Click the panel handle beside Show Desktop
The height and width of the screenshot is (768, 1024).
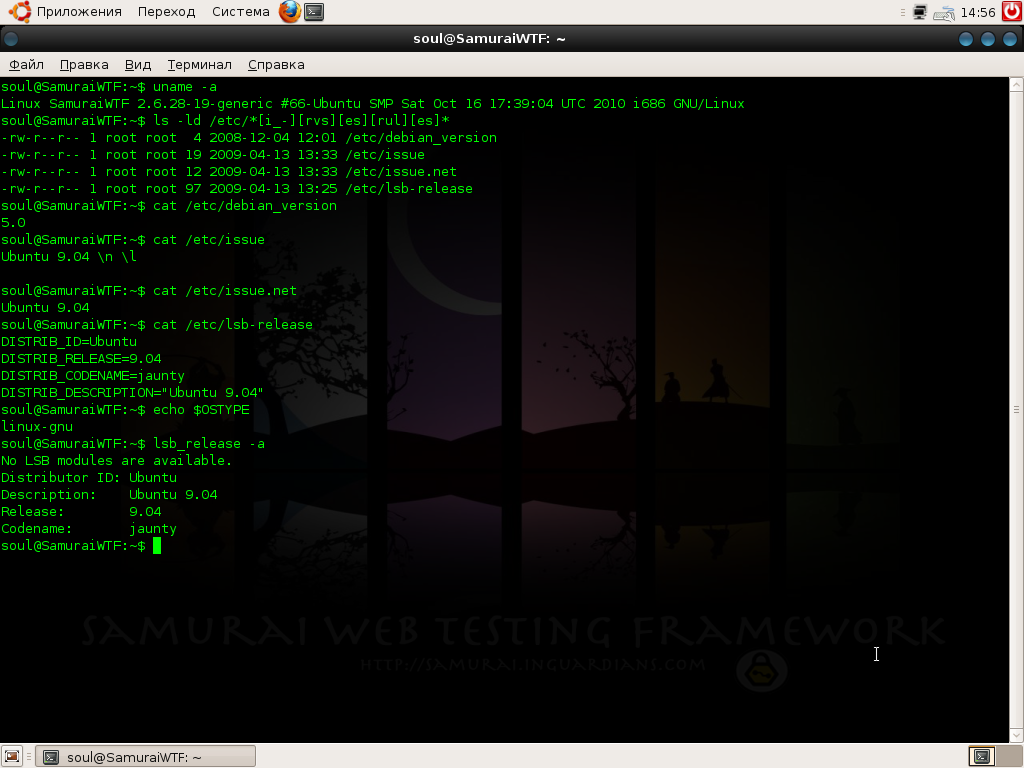[29, 757]
